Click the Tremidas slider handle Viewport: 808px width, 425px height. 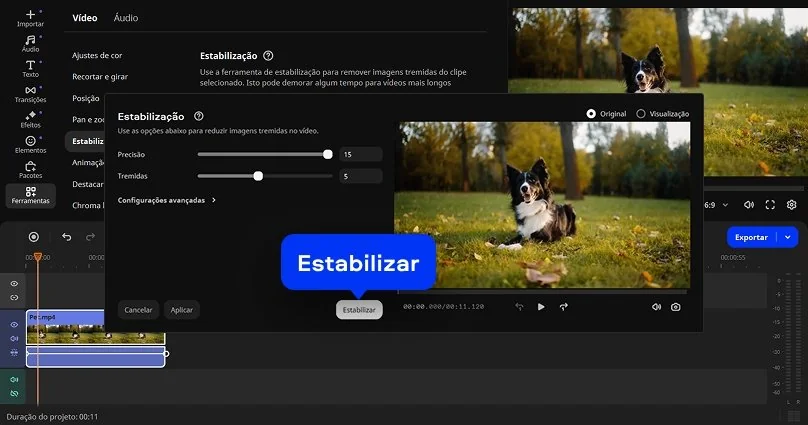point(258,176)
